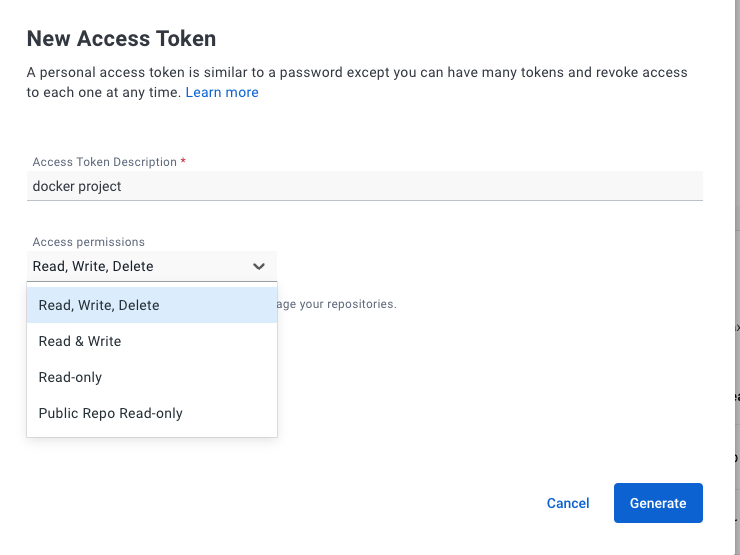The height and width of the screenshot is (555, 740).
Task: Collapse the Access permissions dropdown chevron
Action: (259, 267)
